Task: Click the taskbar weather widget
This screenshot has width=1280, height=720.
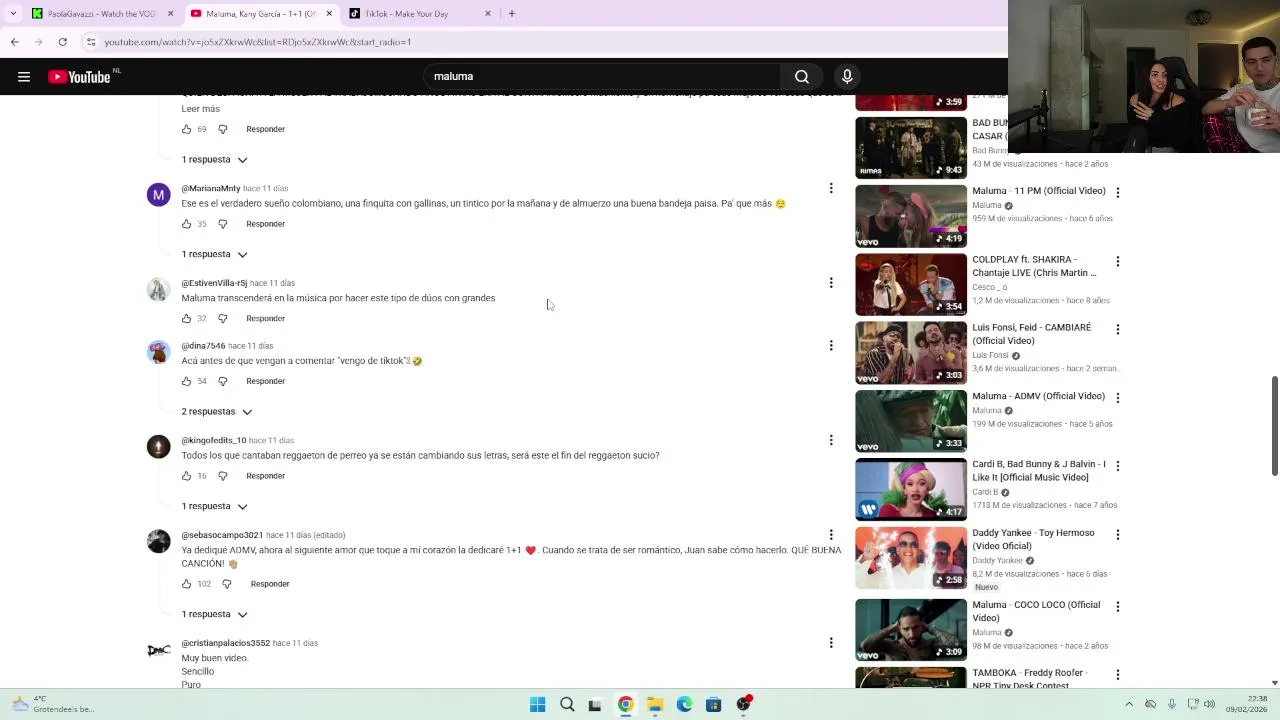Action: coord(52,704)
